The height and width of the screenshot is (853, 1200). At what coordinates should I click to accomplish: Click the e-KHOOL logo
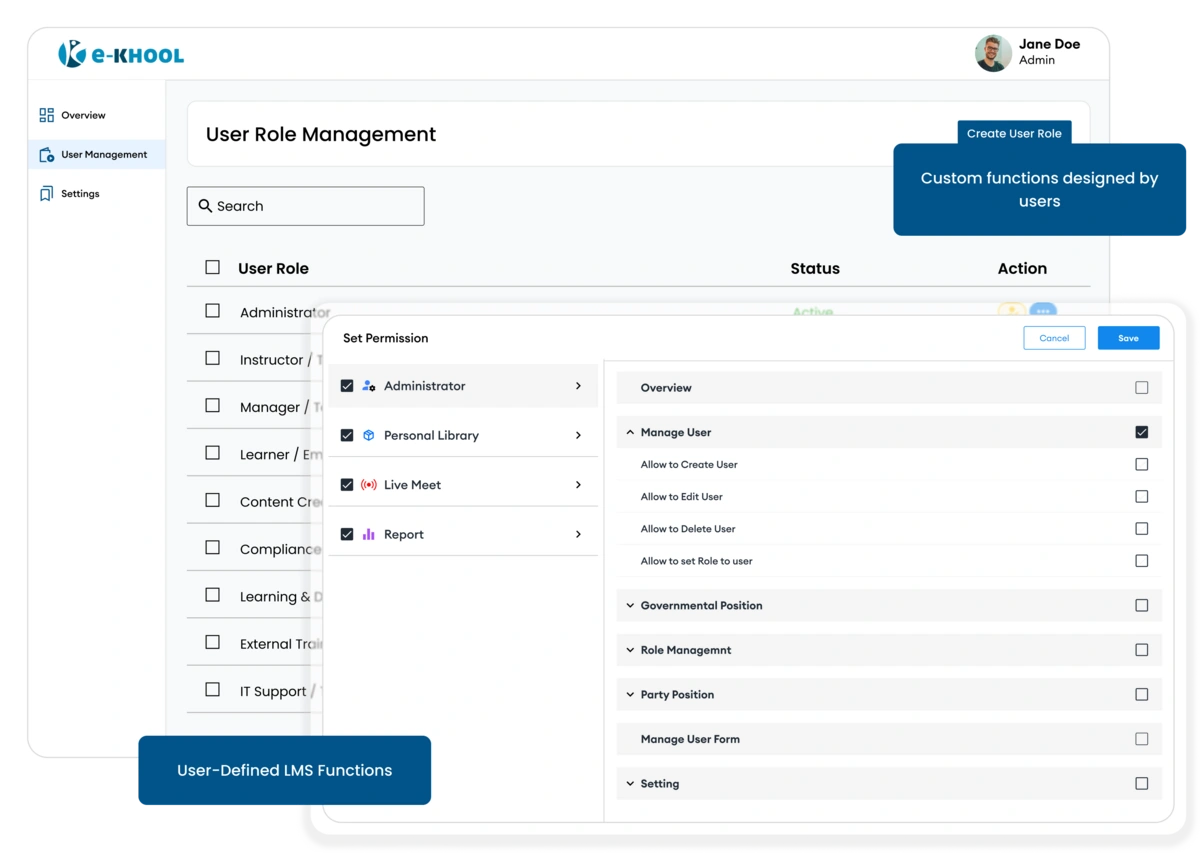[119, 55]
